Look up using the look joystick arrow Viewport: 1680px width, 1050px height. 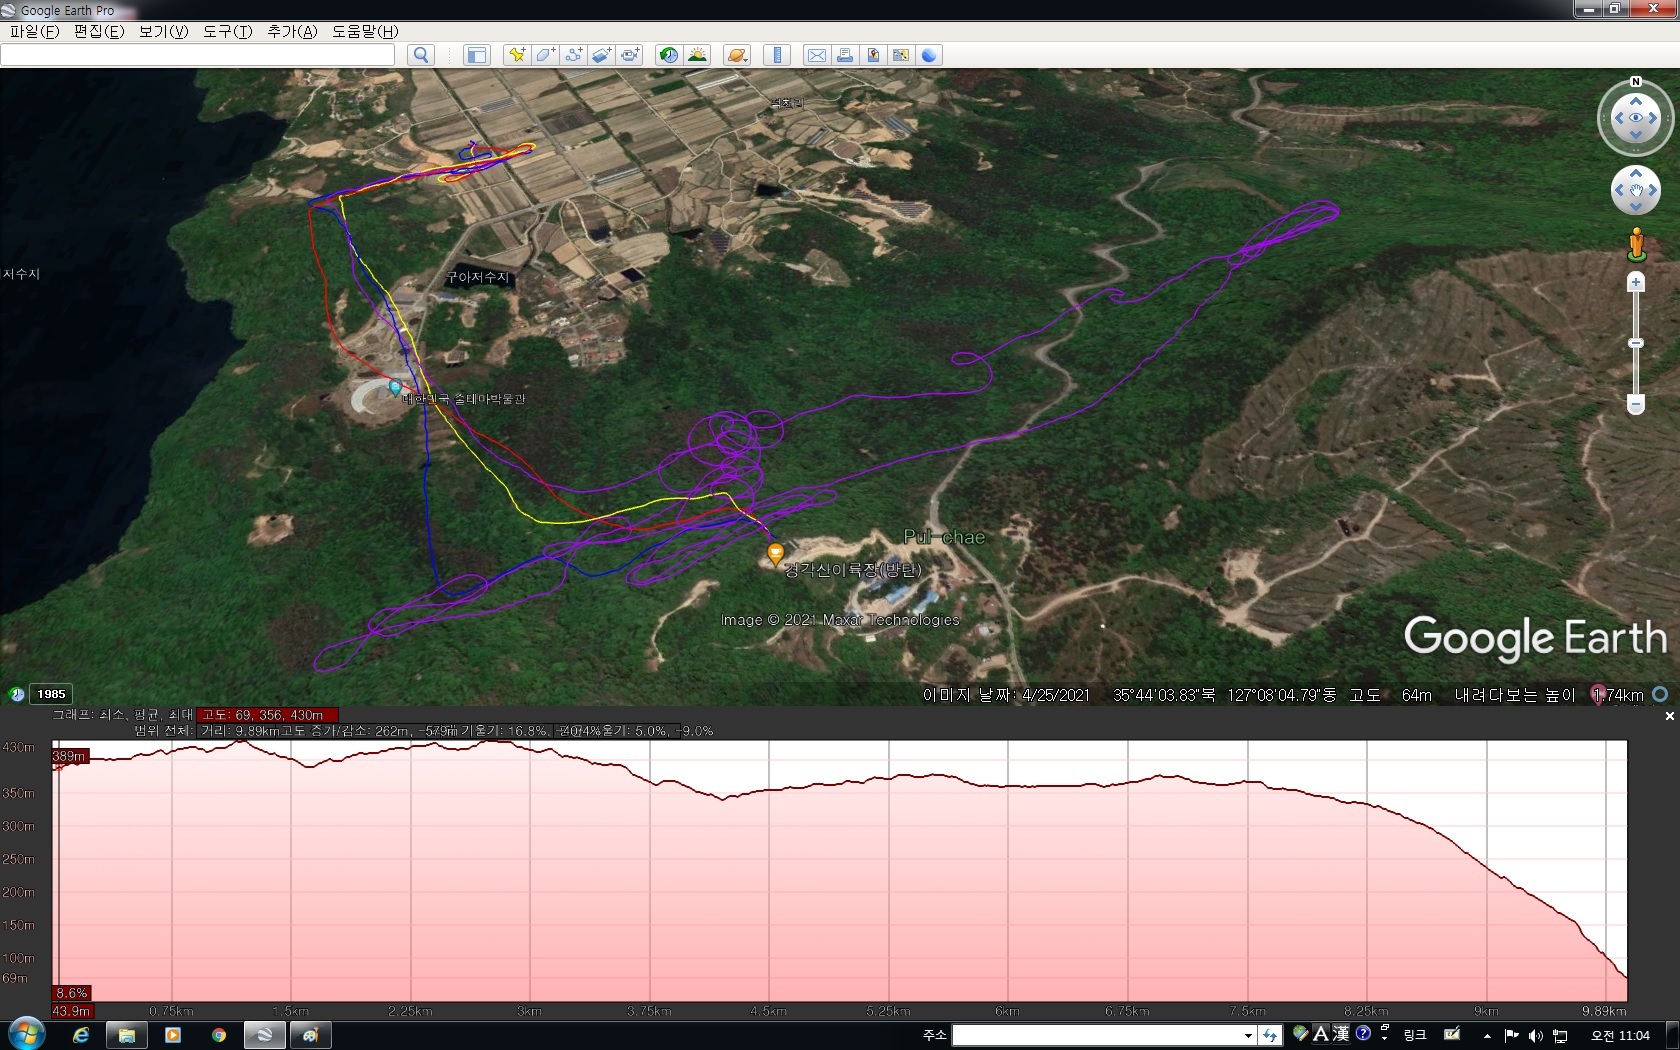1636,101
